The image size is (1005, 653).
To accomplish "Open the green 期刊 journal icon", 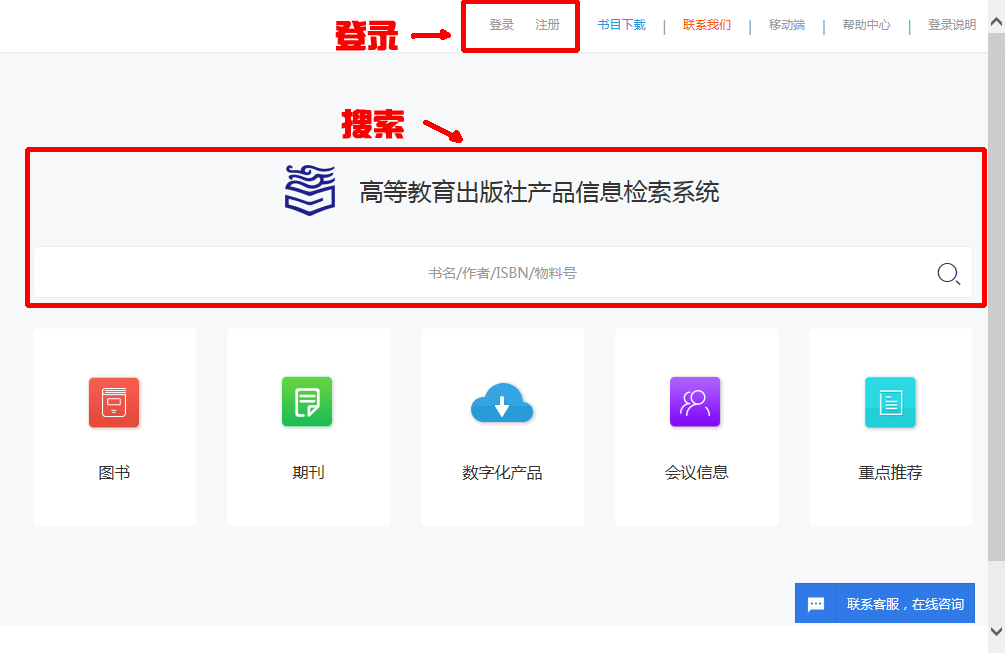I will tap(308, 402).
